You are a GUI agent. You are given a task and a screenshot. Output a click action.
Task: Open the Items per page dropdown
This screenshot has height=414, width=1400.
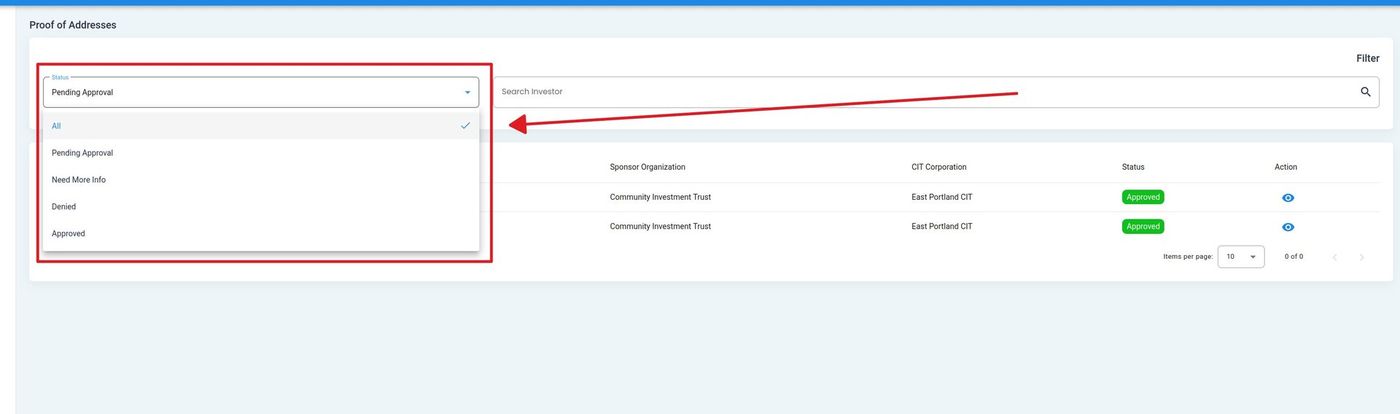pyautogui.click(x=1240, y=257)
